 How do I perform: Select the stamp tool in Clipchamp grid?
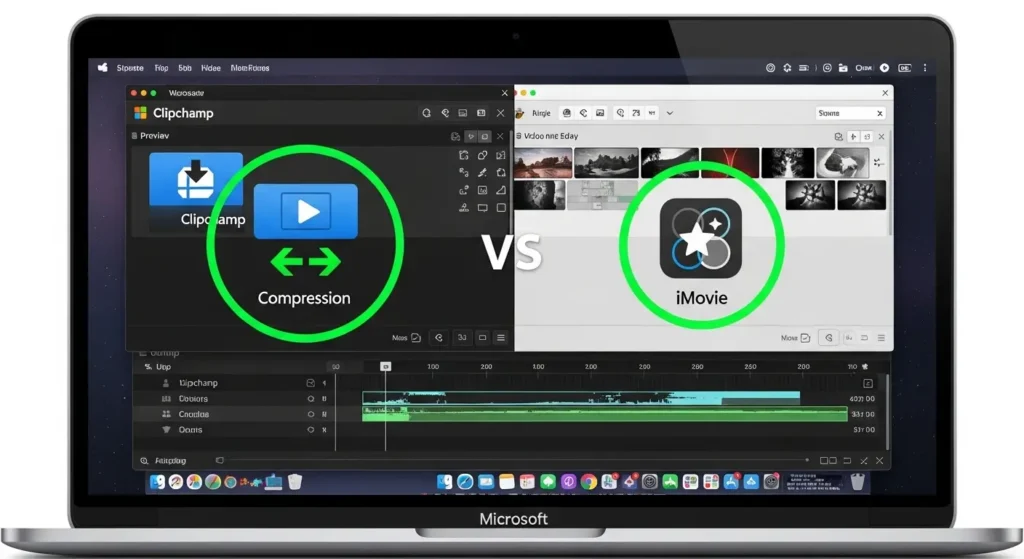pyautogui.click(x=464, y=208)
